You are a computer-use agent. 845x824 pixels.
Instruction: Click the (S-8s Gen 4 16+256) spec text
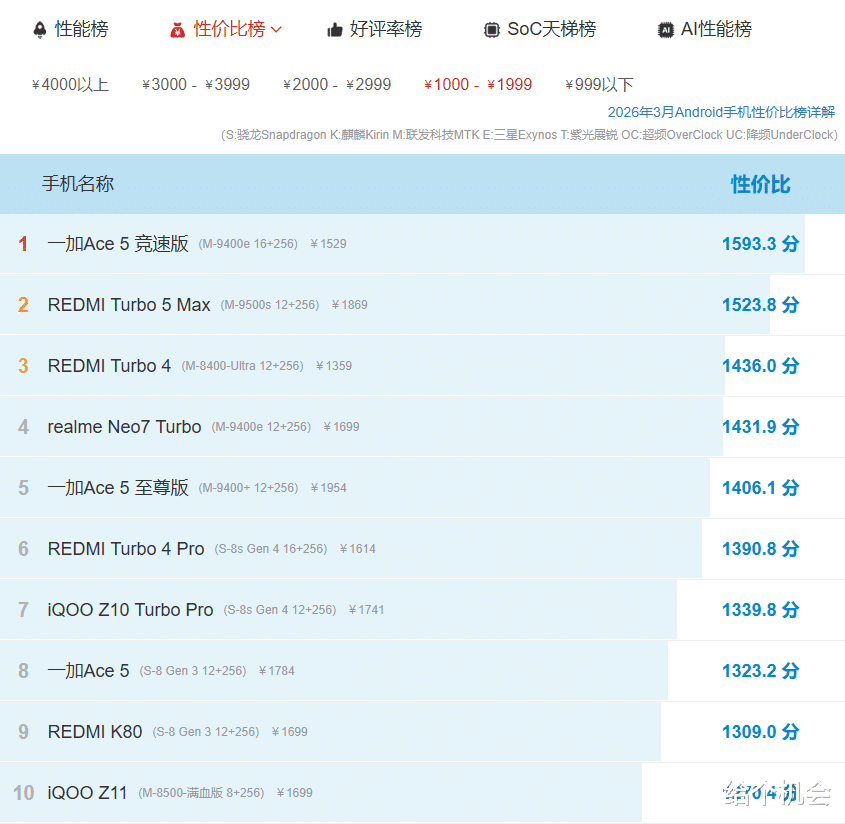coord(271,549)
